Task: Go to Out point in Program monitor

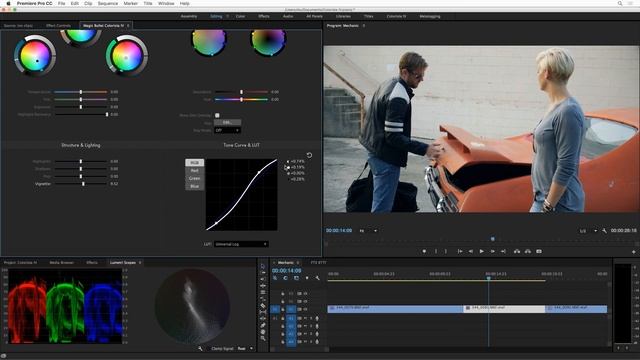Action: coord(503,251)
